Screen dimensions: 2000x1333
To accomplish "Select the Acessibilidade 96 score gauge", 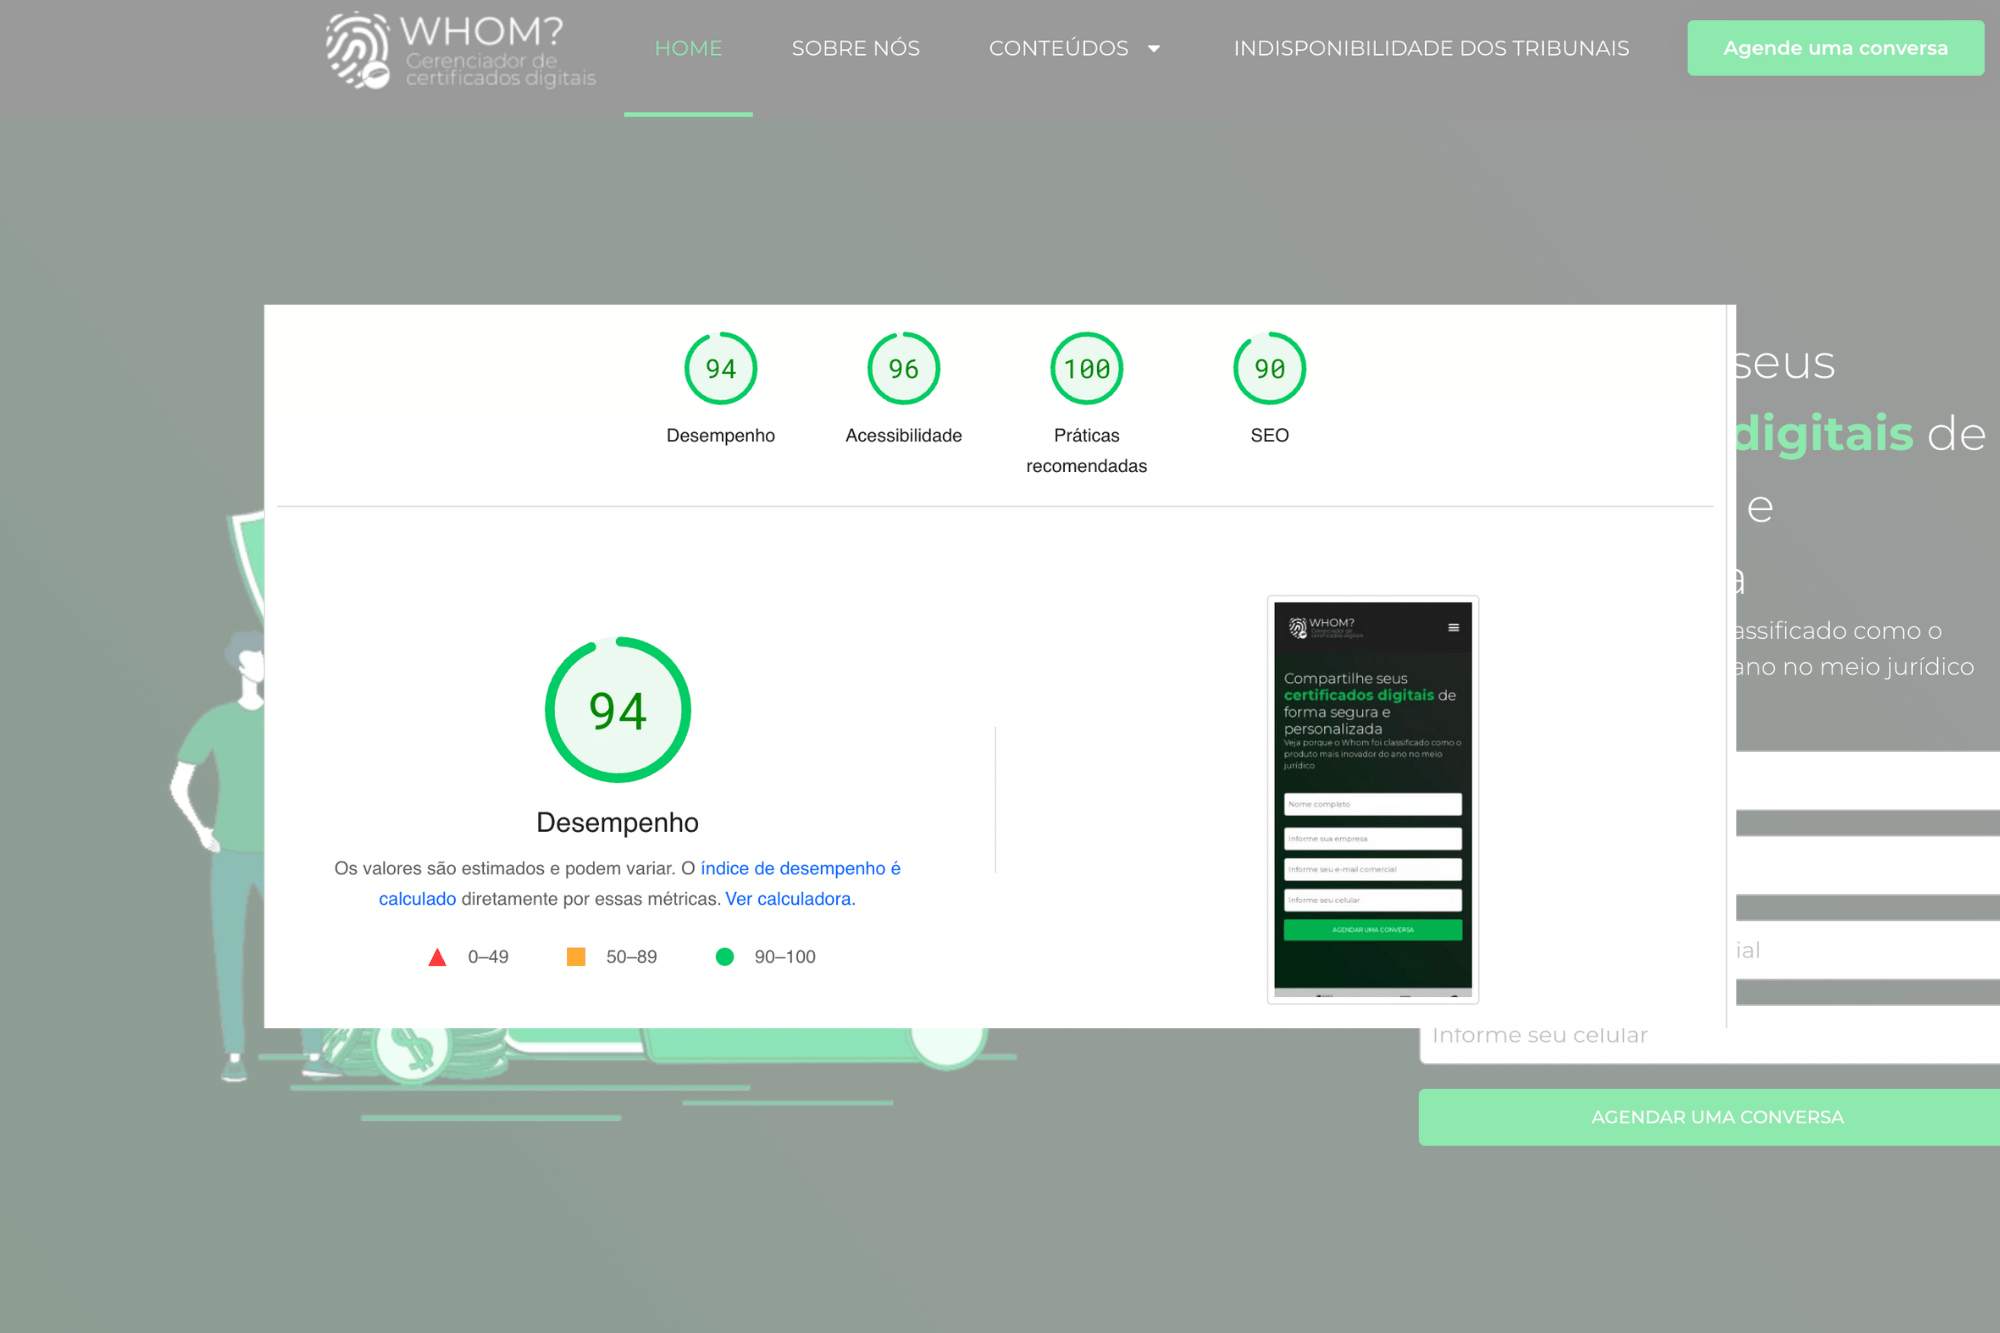I will 903,368.
